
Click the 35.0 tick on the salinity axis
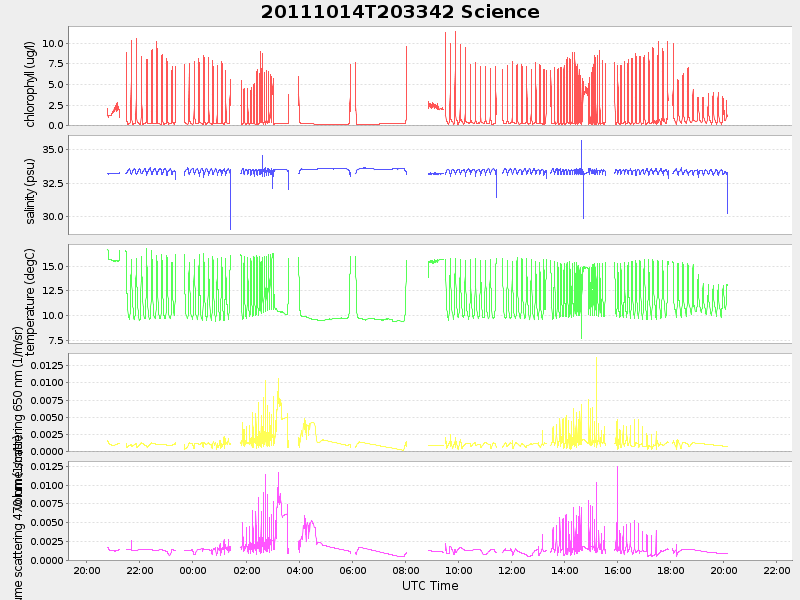tap(53, 150)
